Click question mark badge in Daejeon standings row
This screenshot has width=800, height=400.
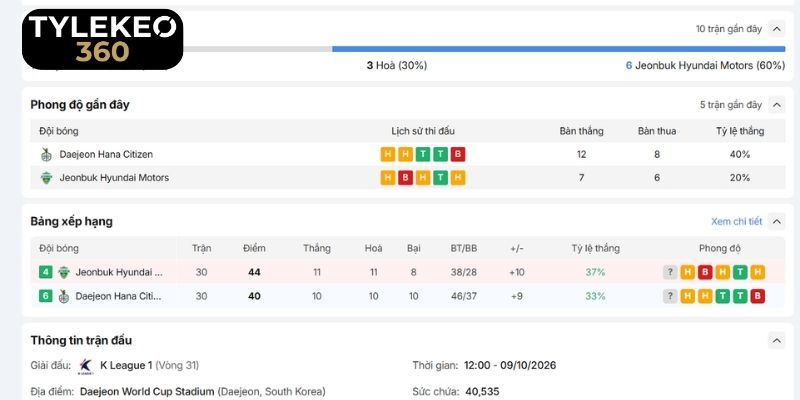click(670, 296)
